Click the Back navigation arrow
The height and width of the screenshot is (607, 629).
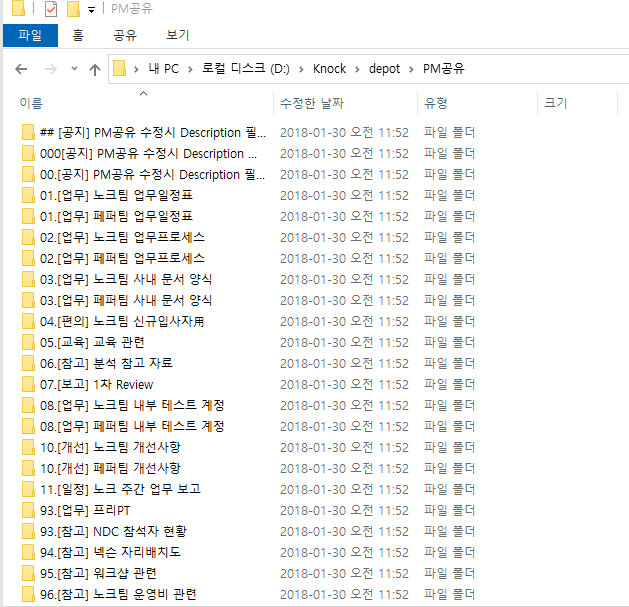[x=22, y=69]
